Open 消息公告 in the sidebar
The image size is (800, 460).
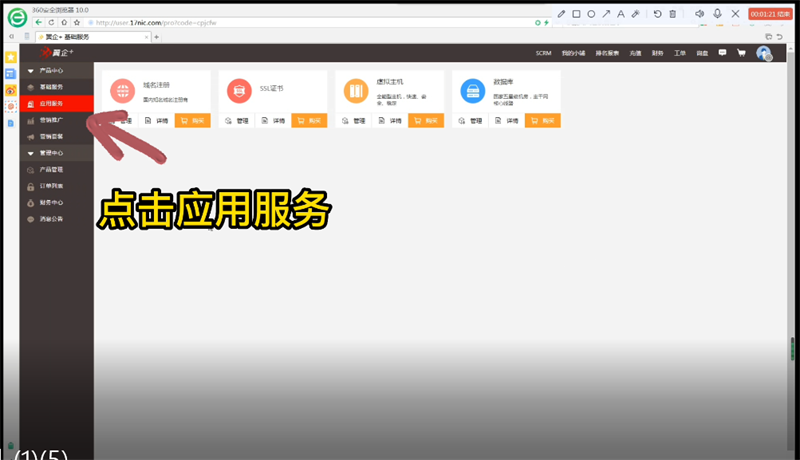(57, 219)
